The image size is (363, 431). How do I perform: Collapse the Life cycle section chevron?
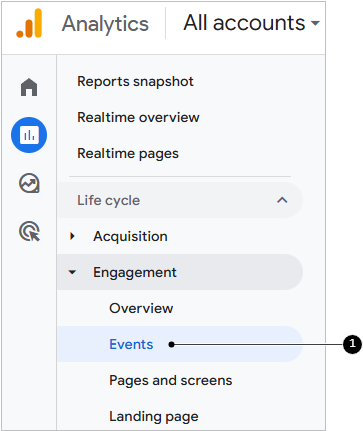point(282,200)
